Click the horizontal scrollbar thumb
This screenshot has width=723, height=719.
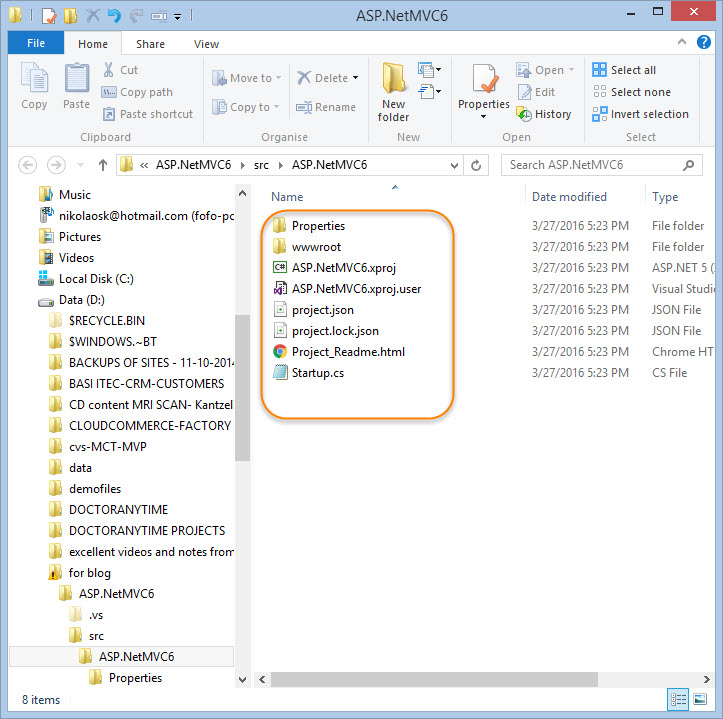(x=433, y=679)
